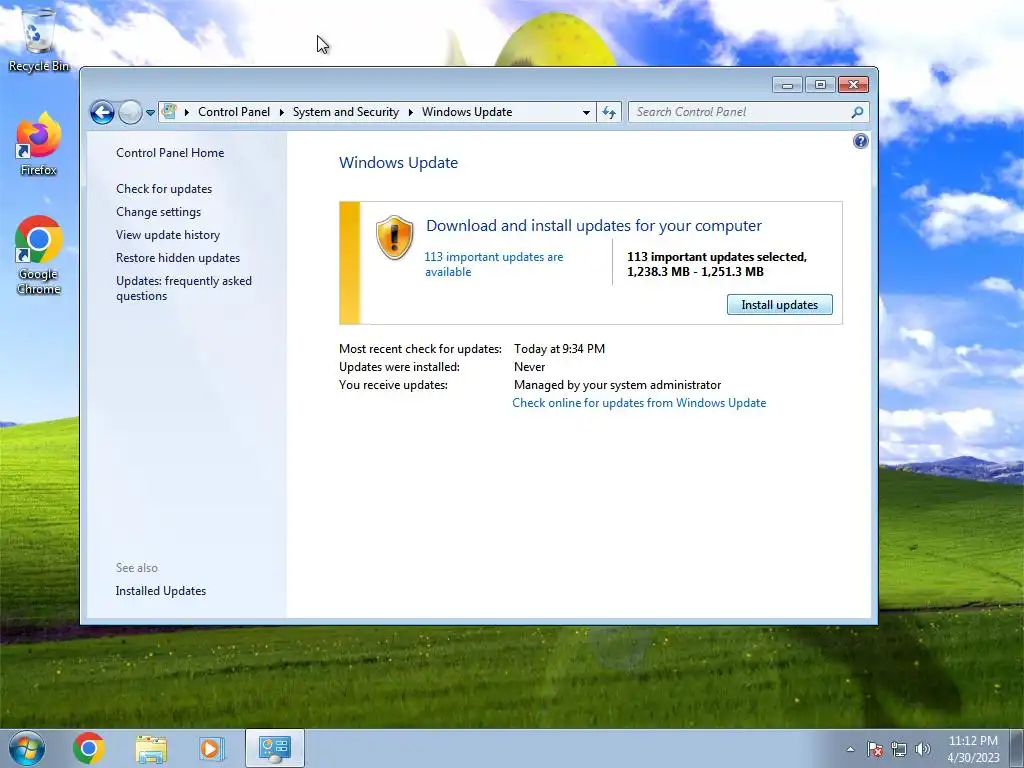Select the Google Chrome desktop shortcut
This screenshot has width=1024, height=768.
tap(39, 255)
